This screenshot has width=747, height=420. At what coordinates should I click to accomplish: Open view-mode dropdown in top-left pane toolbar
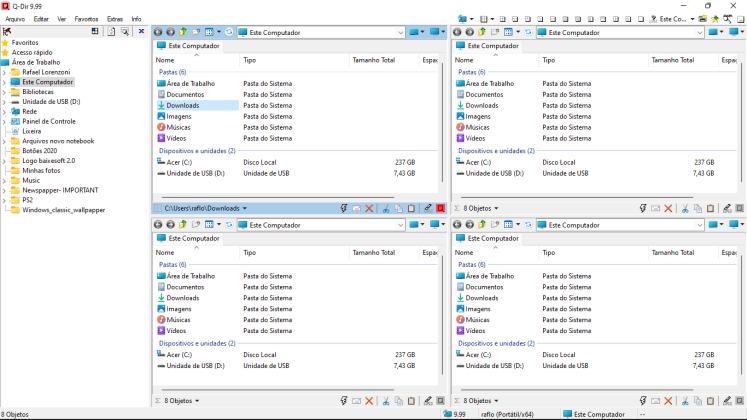click(219, 32)
